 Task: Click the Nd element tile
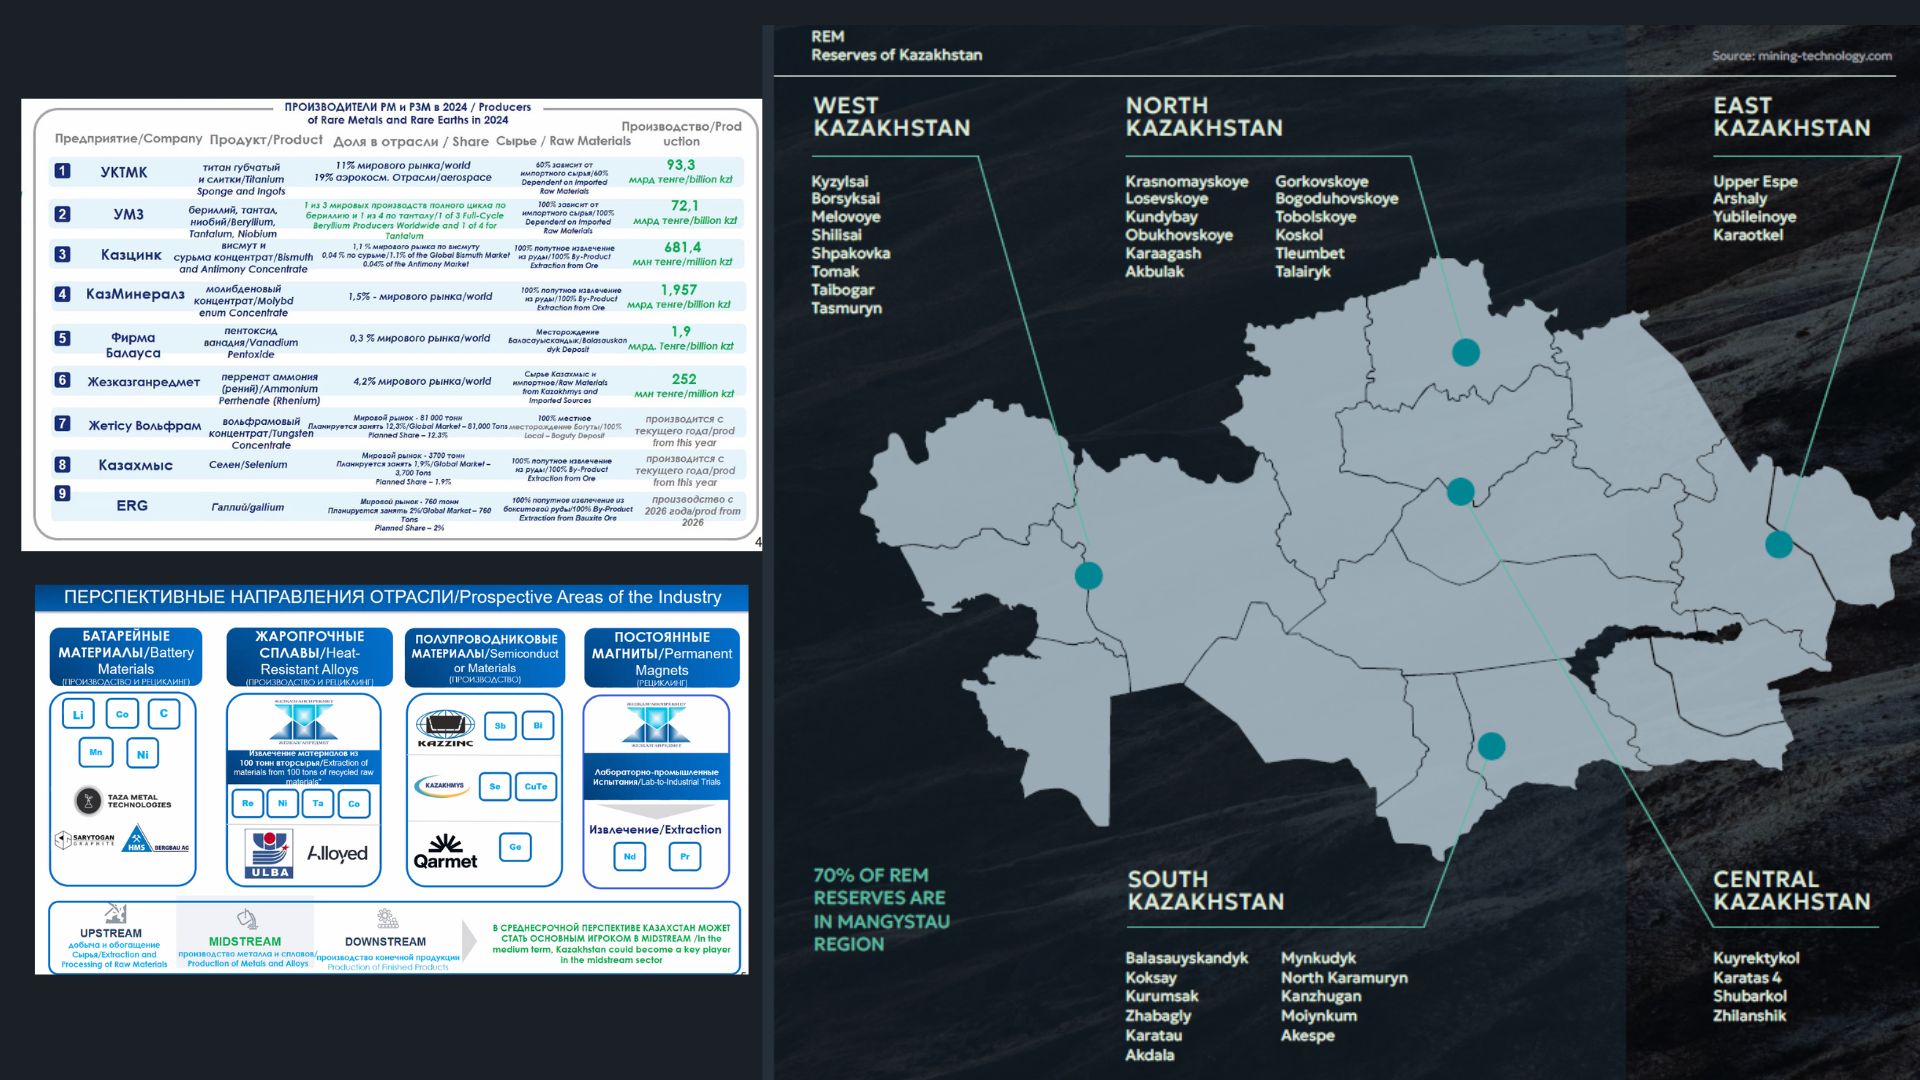click(629, 856)
